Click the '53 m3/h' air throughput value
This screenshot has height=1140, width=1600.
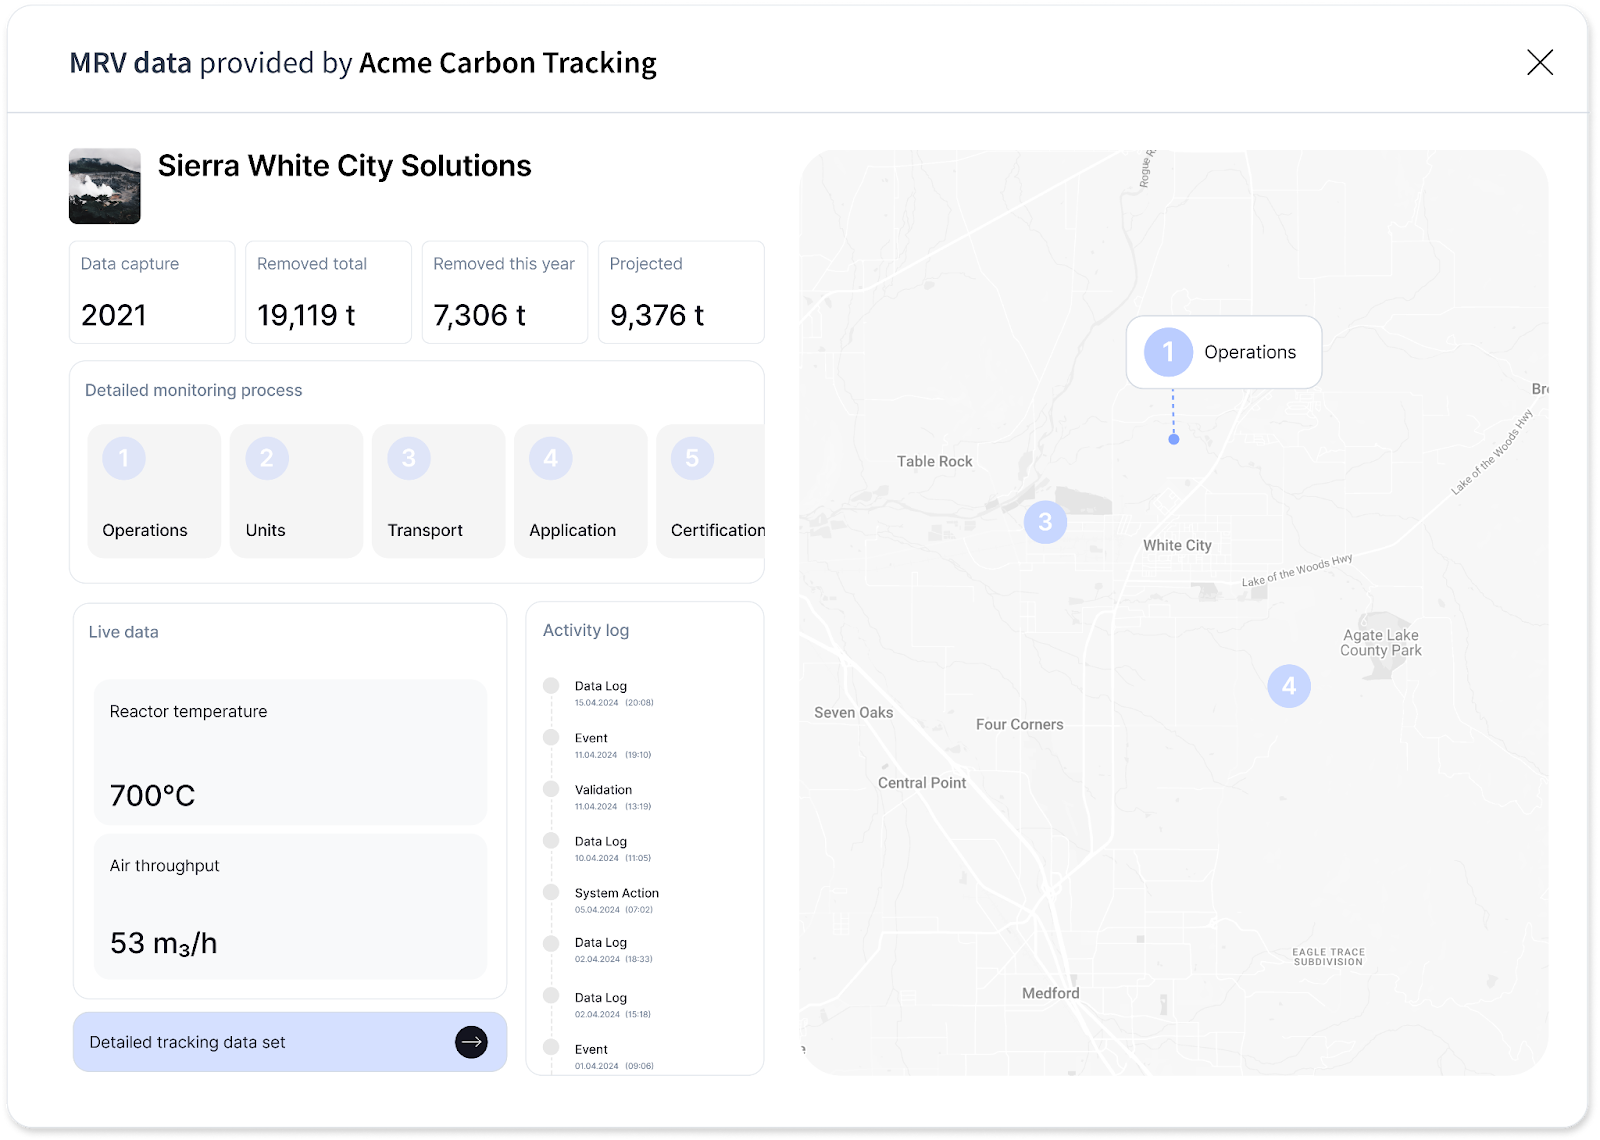pyautogui.click(x=163, y=944)
